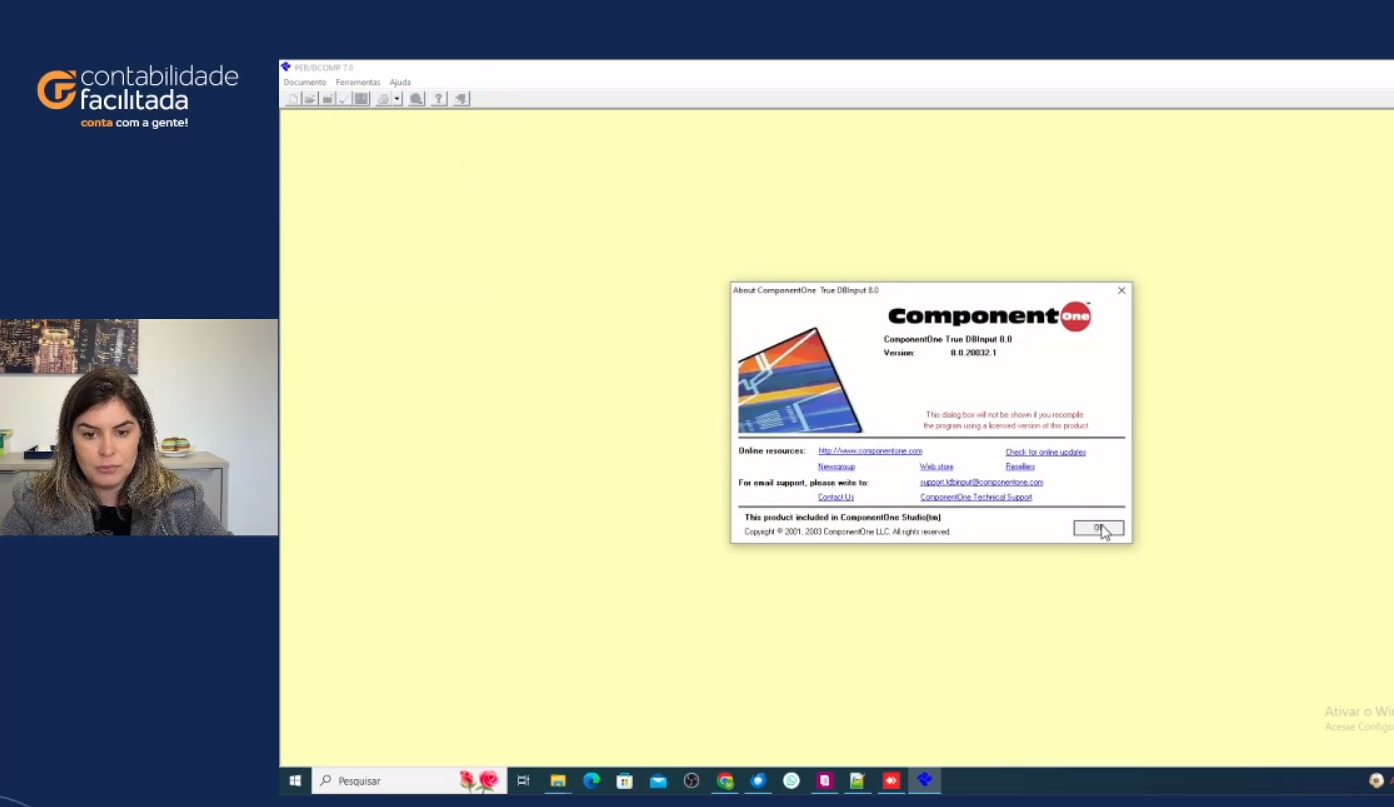
Task: Click the question mark help toolbar icon
Action: pos(439,99)
